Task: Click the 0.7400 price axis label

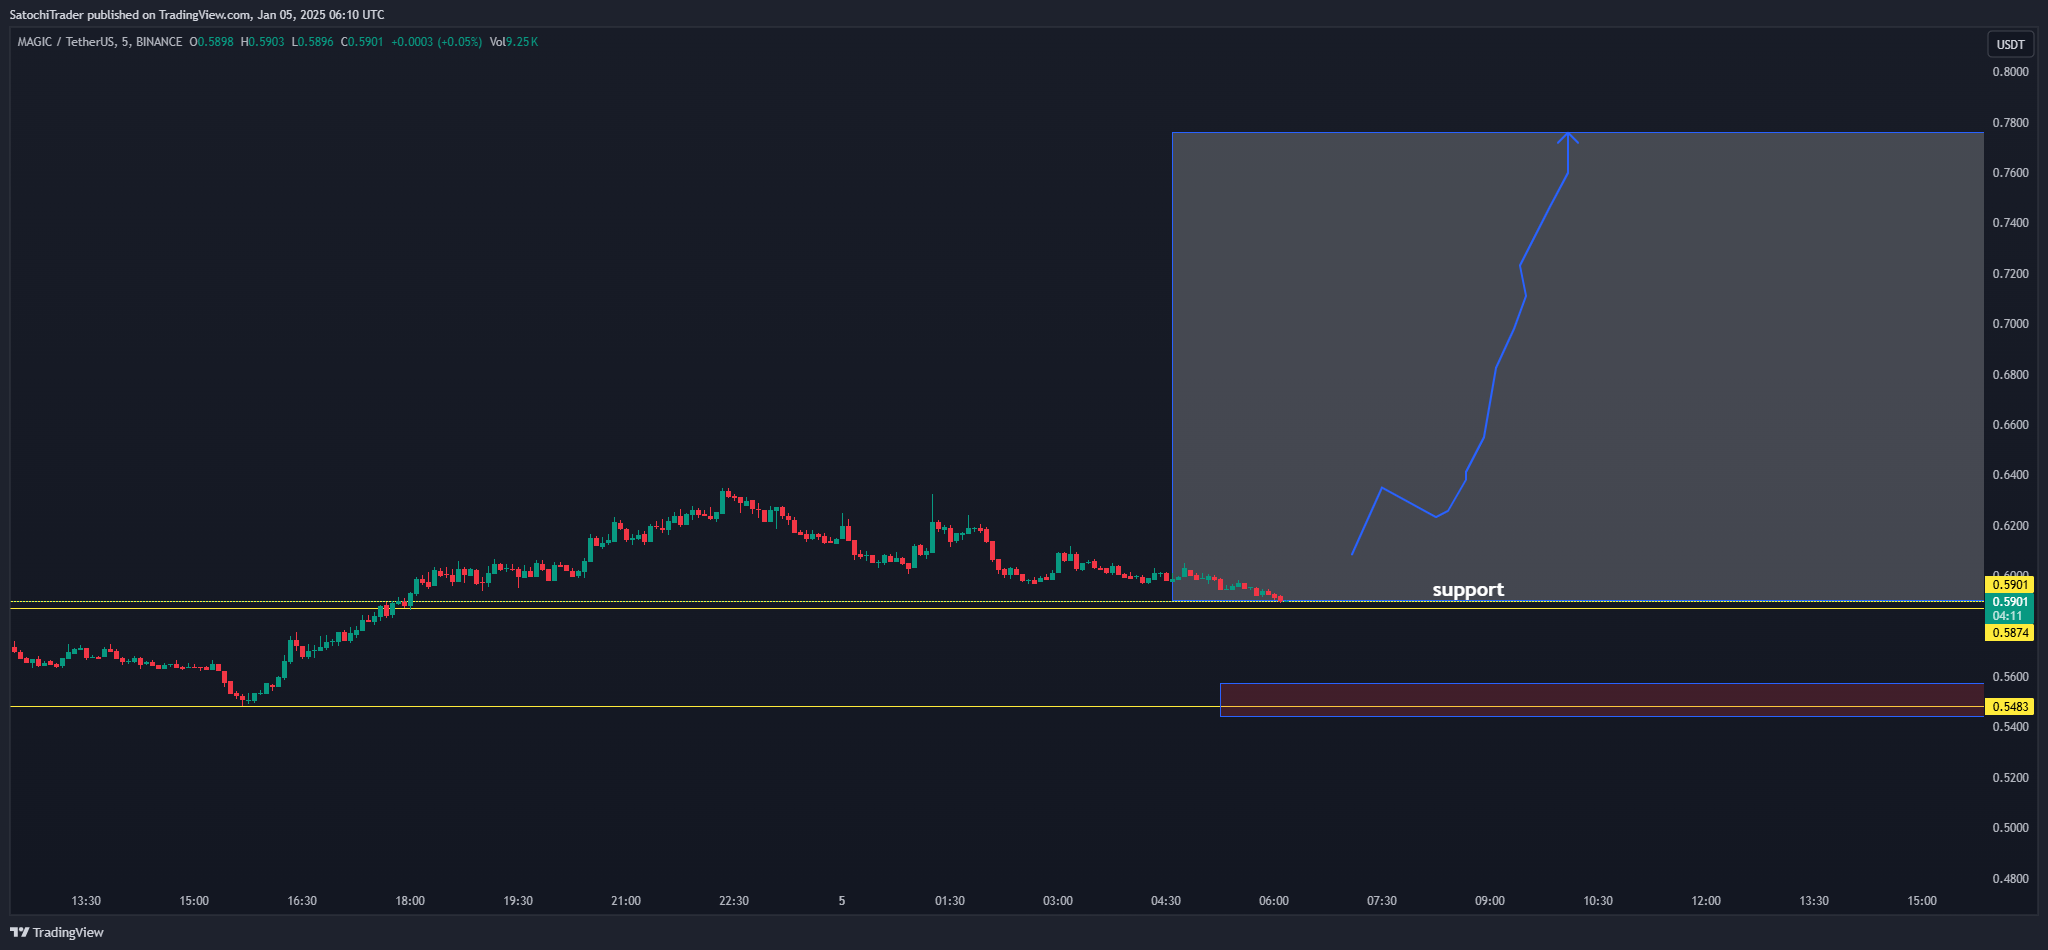Action: tap(2010, 223)
